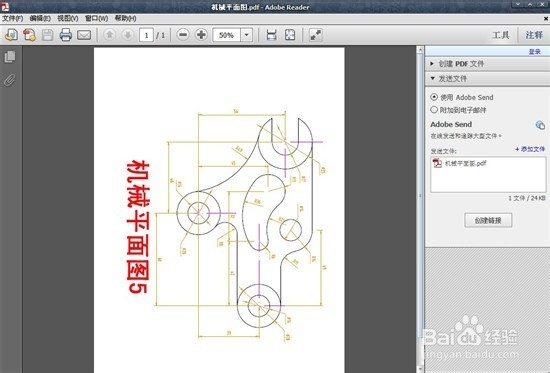
Task: Open the 编辑(E) menu
Action: [40, 18]
